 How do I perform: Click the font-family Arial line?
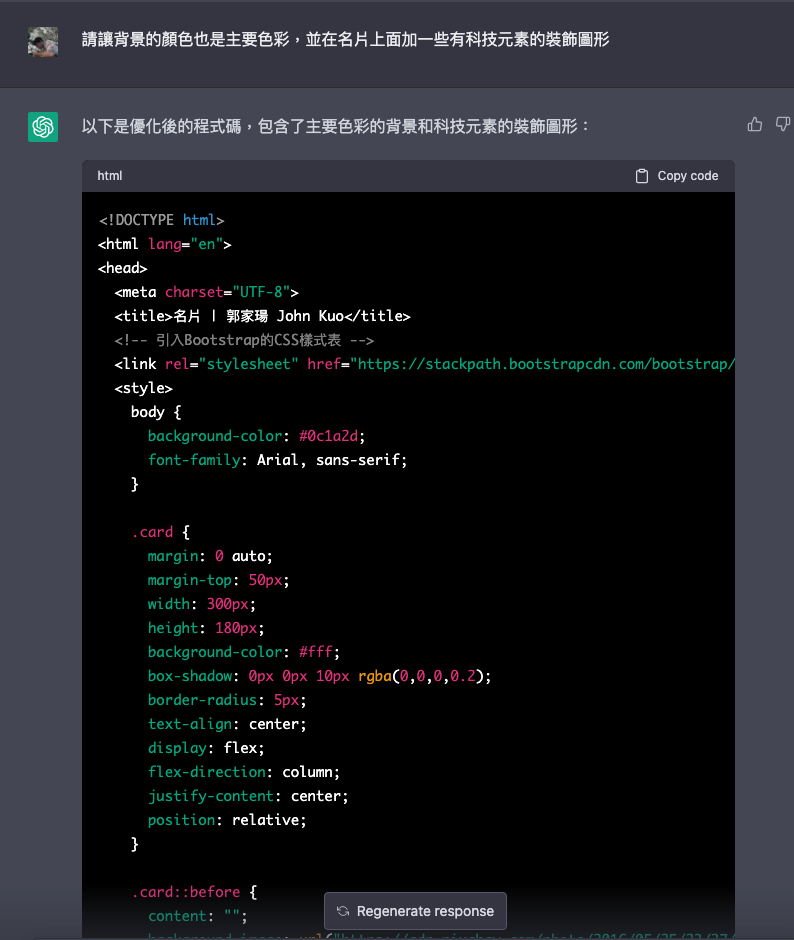(277, 460)
